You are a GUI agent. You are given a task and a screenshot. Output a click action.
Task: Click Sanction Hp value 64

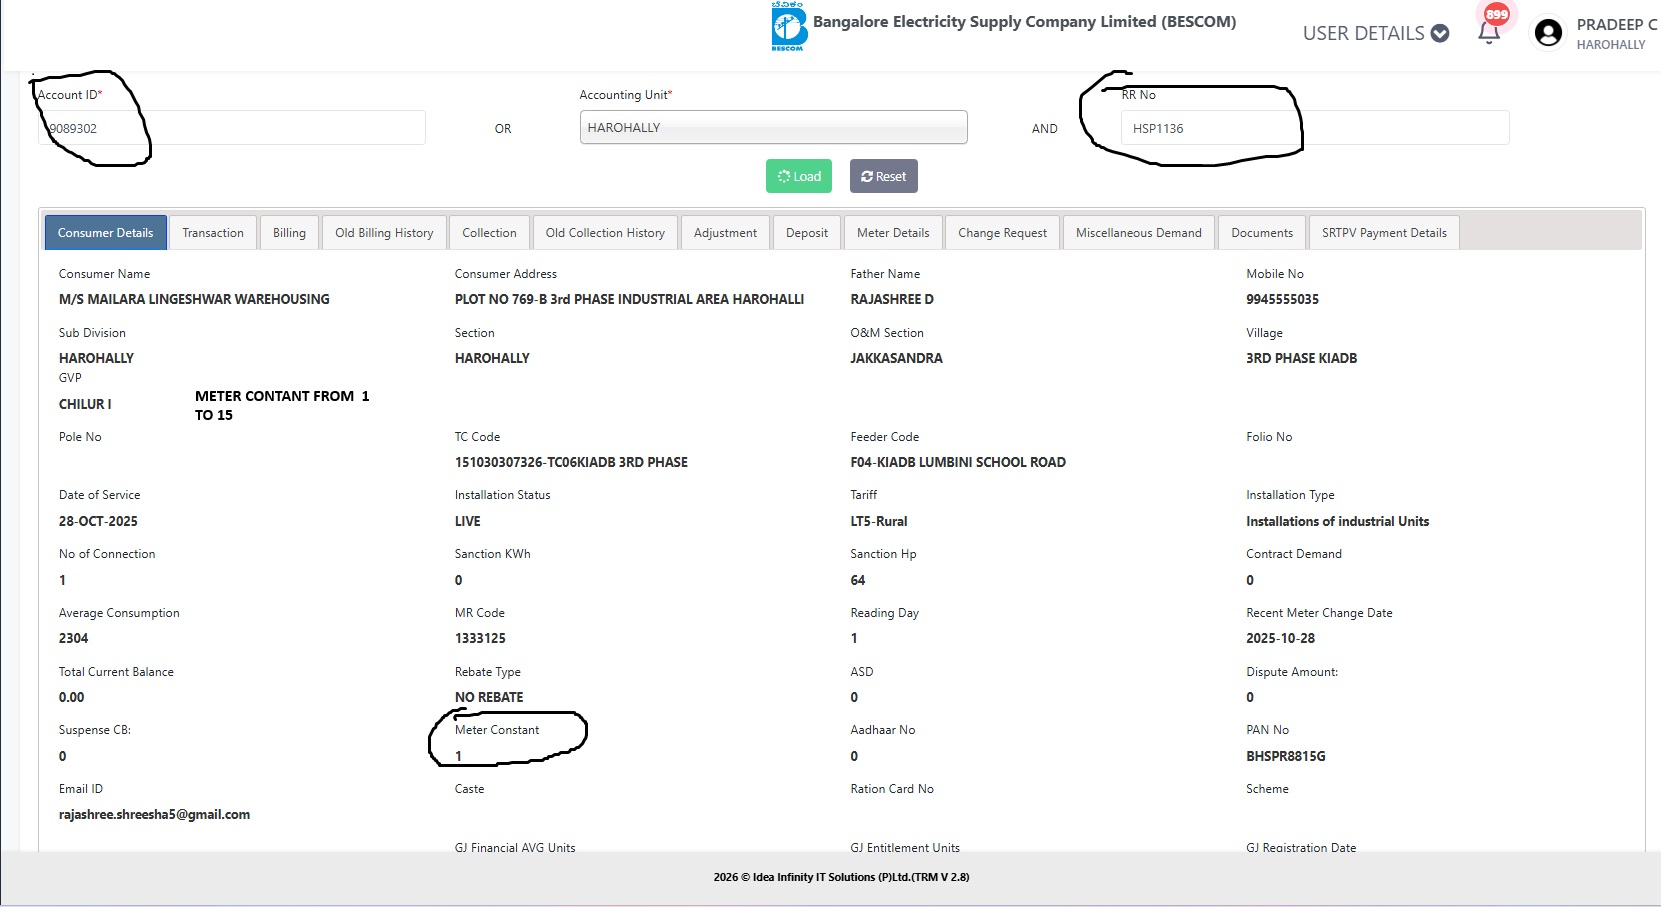pos(858,580)
